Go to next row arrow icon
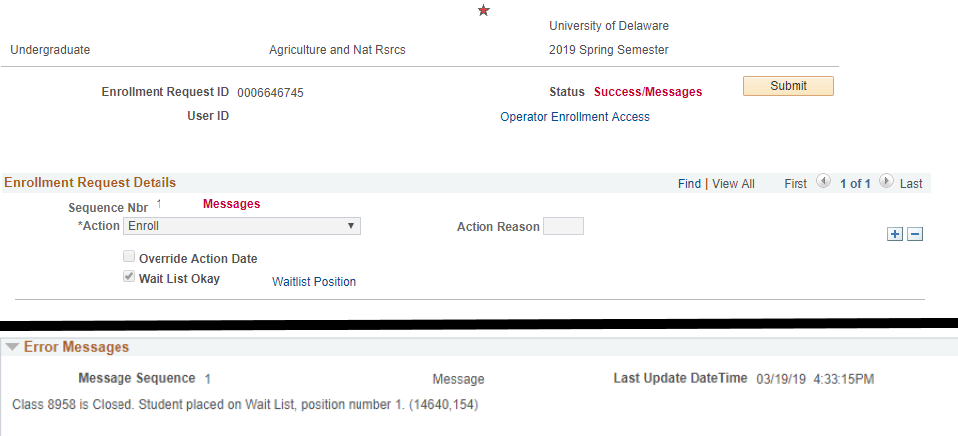Image resolution: width=958 pixels, height=436 pixels. 886,183
